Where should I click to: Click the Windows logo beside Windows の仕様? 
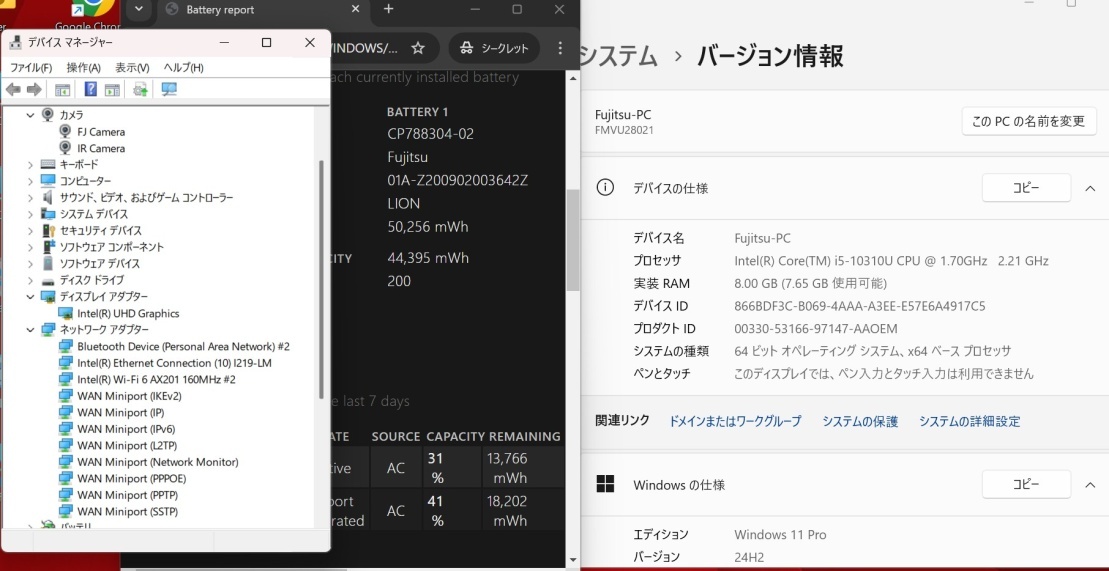[x=605, y=485]
